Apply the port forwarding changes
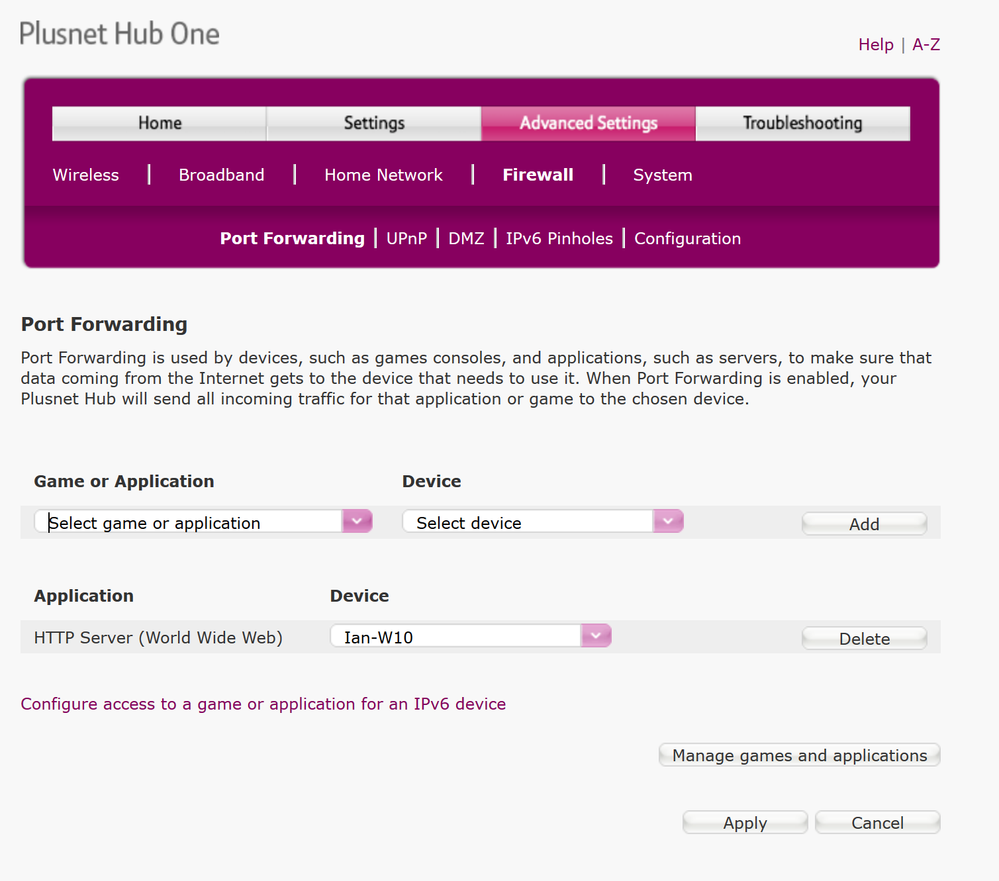Screen dimensions: 999x881 point(744,821)
